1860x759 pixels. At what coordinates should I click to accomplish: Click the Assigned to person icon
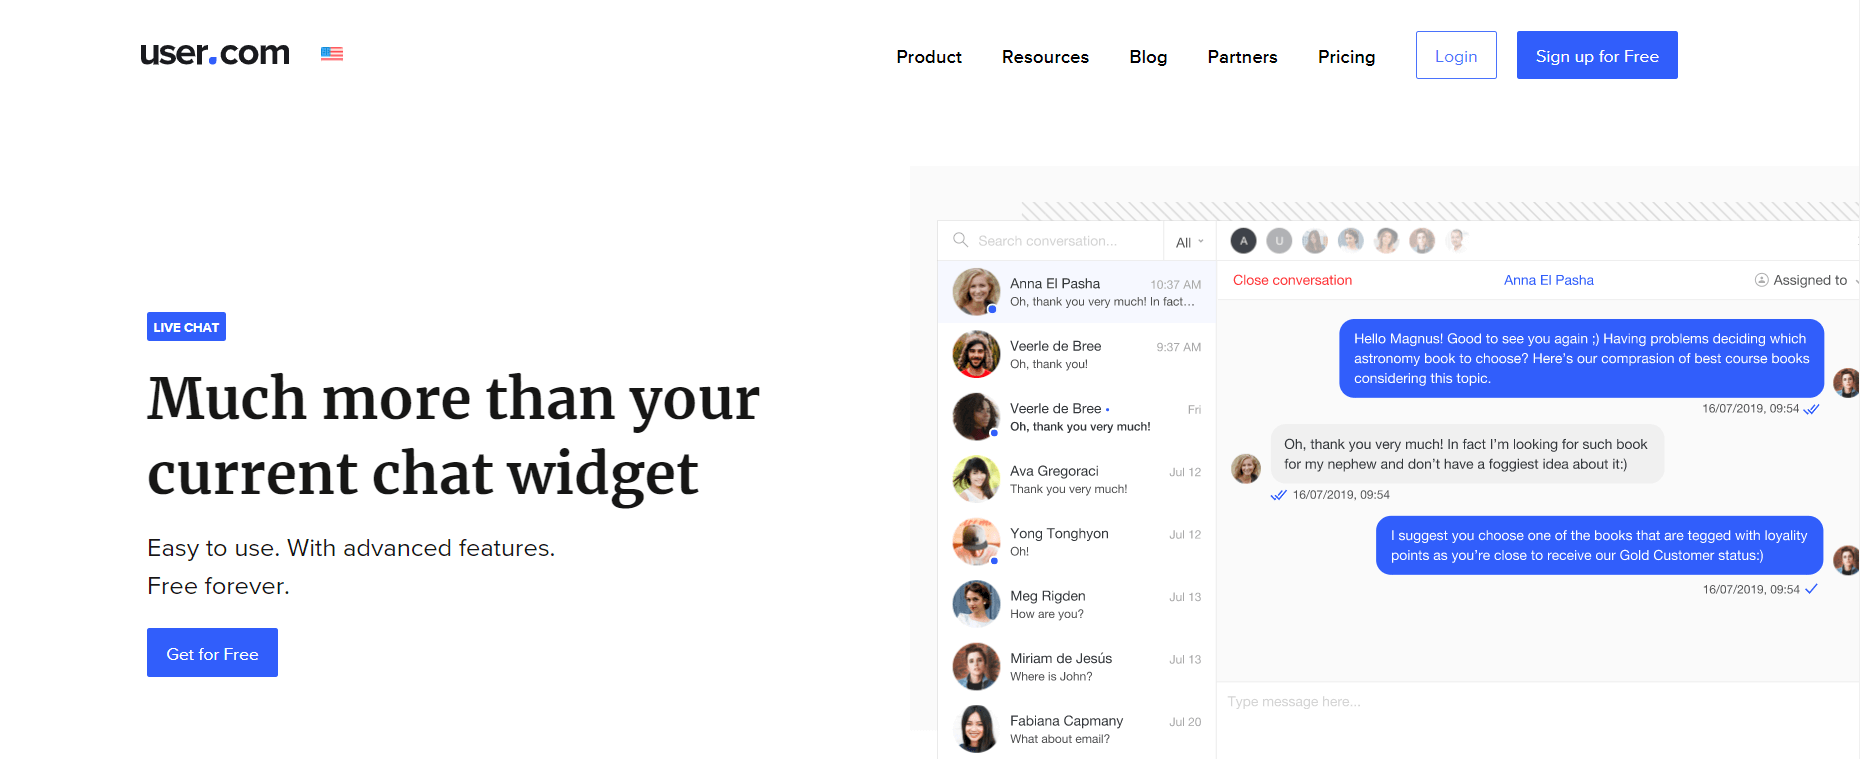tap(1762, 280)
